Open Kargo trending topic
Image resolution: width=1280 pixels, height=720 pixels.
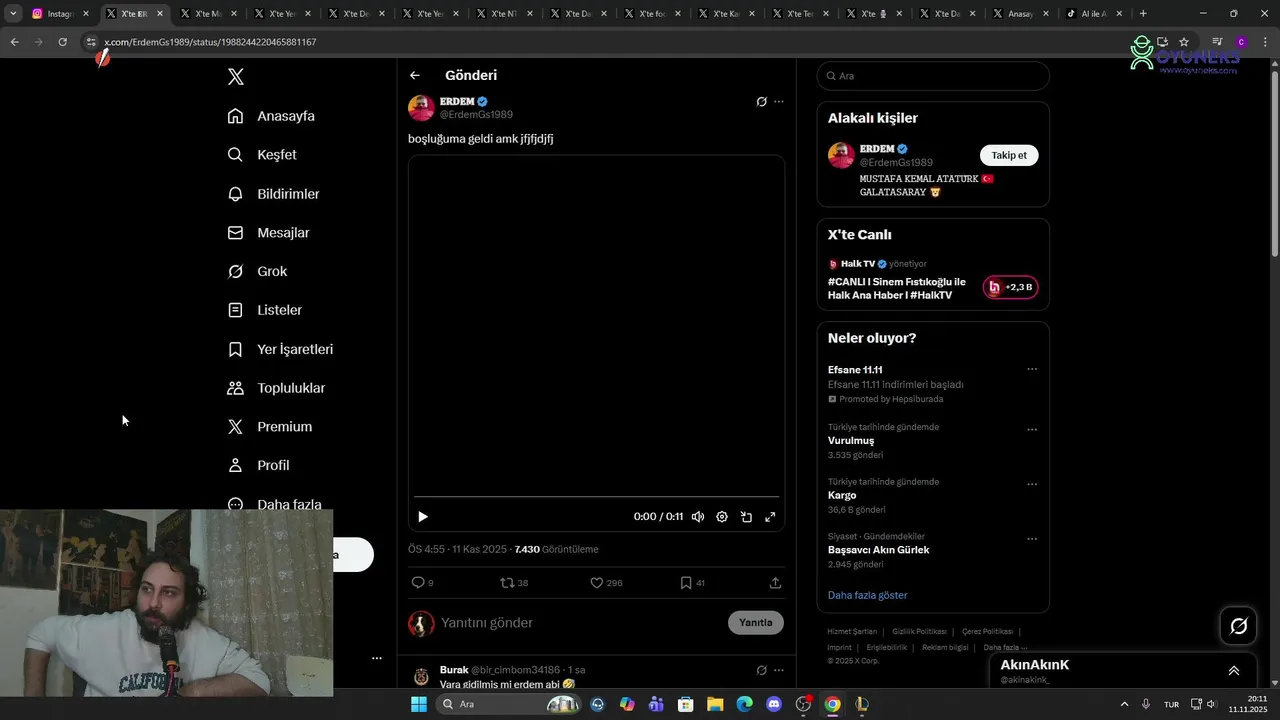pyautogui.click(x=842, y=496)
